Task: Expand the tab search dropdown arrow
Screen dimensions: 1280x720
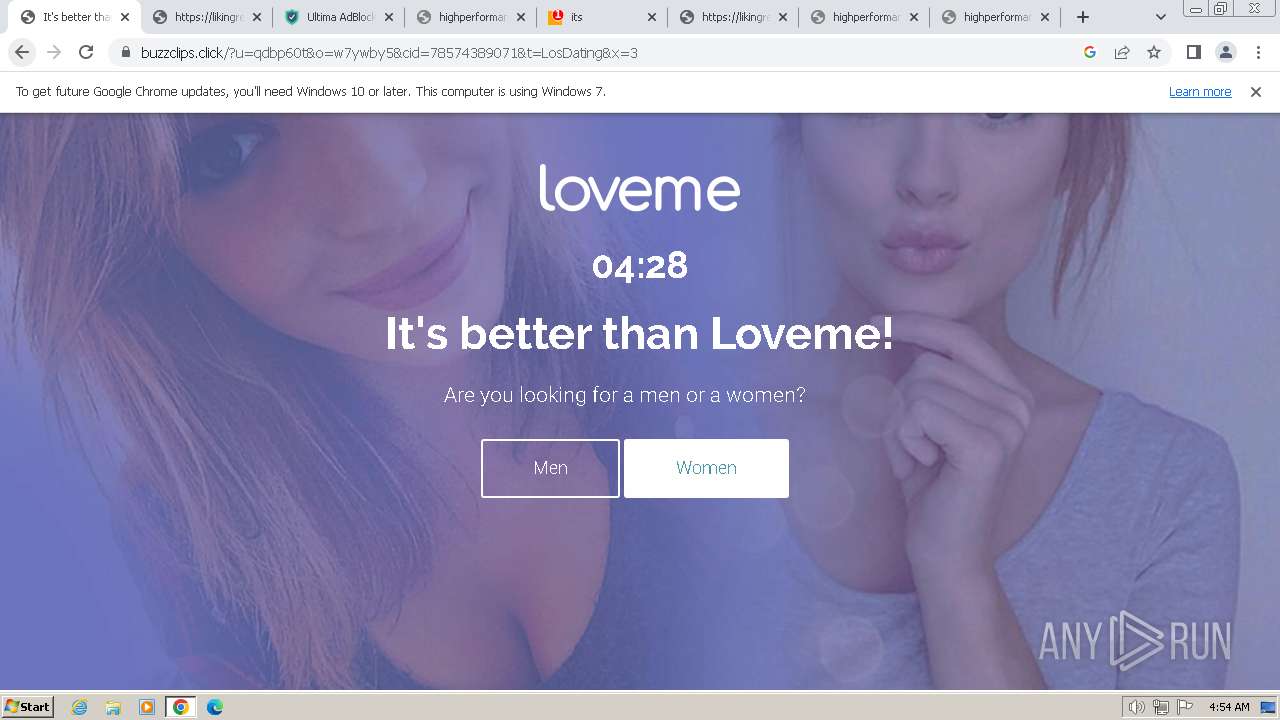Action: 1160,17
